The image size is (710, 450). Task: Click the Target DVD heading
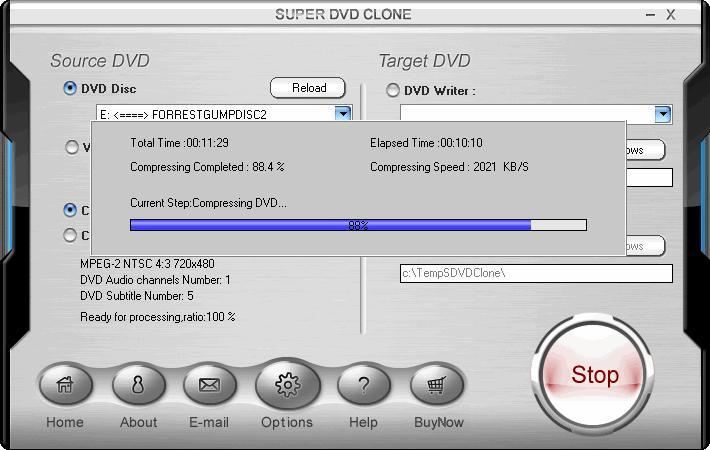coord(424,61)
